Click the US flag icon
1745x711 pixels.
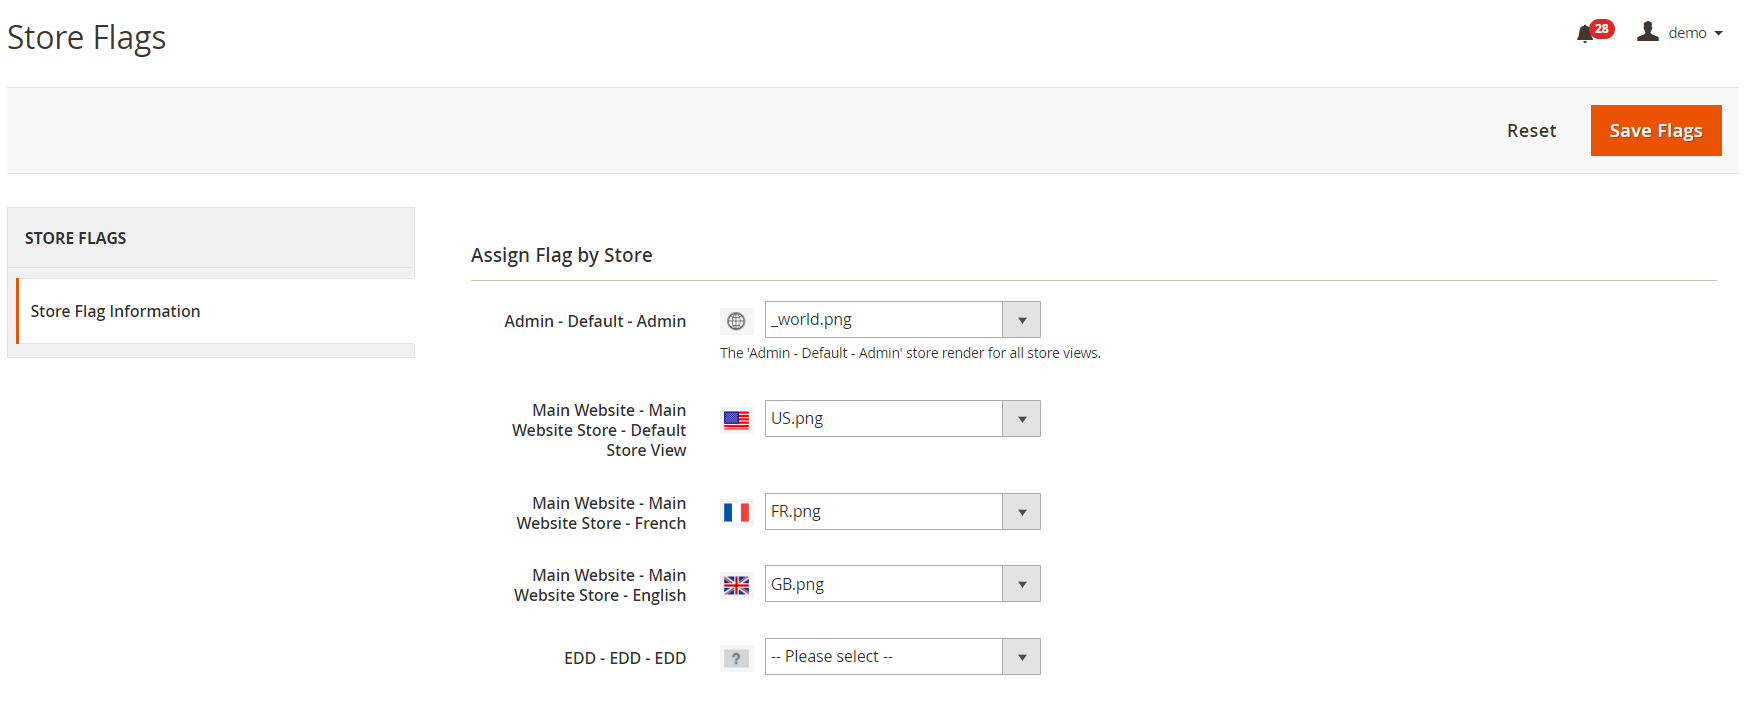click(736, 420)
